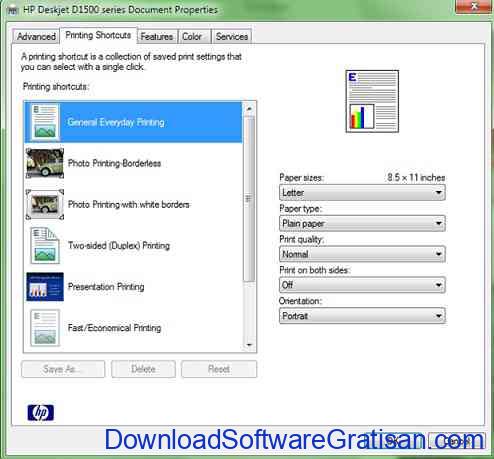Select 'Fast/Economical Printing' text
Screen dimensions: 494x459
115,328
